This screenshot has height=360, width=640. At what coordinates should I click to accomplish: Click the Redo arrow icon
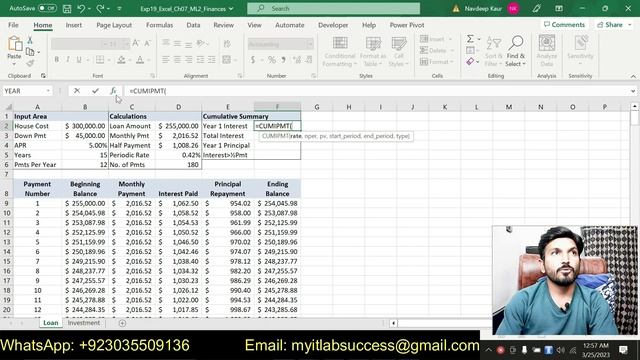click(100, 9)
